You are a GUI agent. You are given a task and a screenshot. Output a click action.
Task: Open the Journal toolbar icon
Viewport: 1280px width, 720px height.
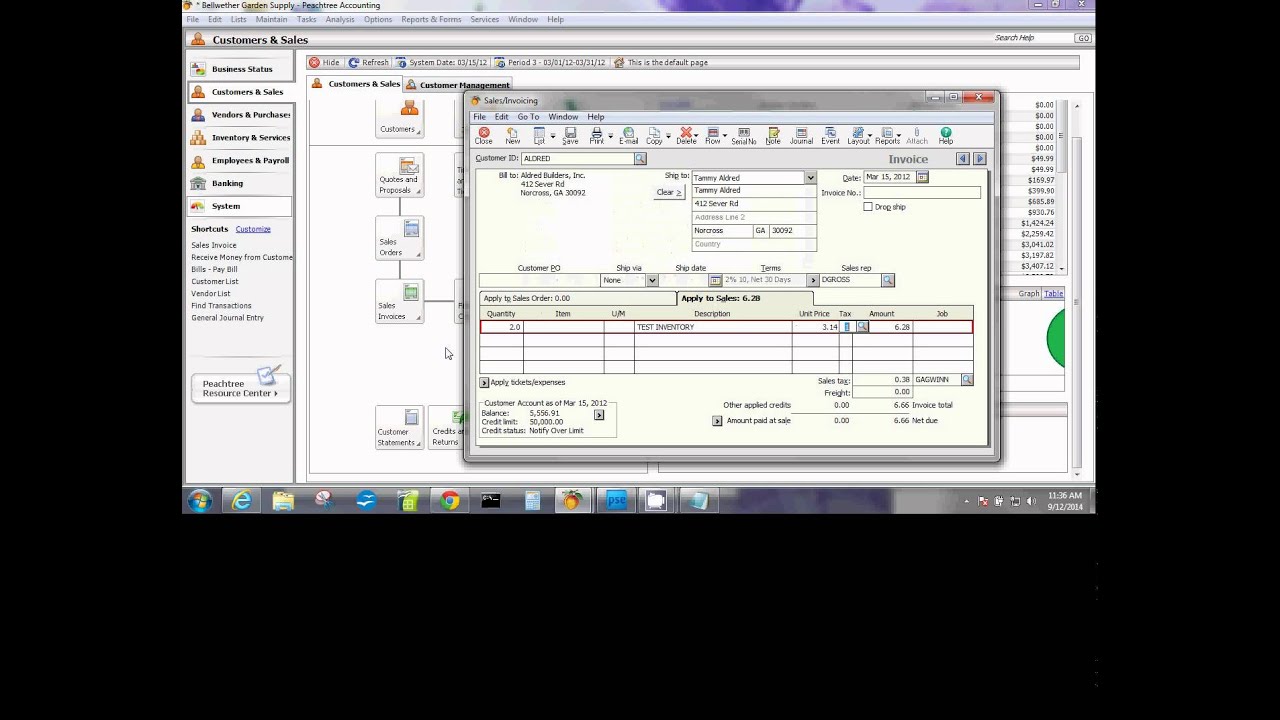[801, 135]
